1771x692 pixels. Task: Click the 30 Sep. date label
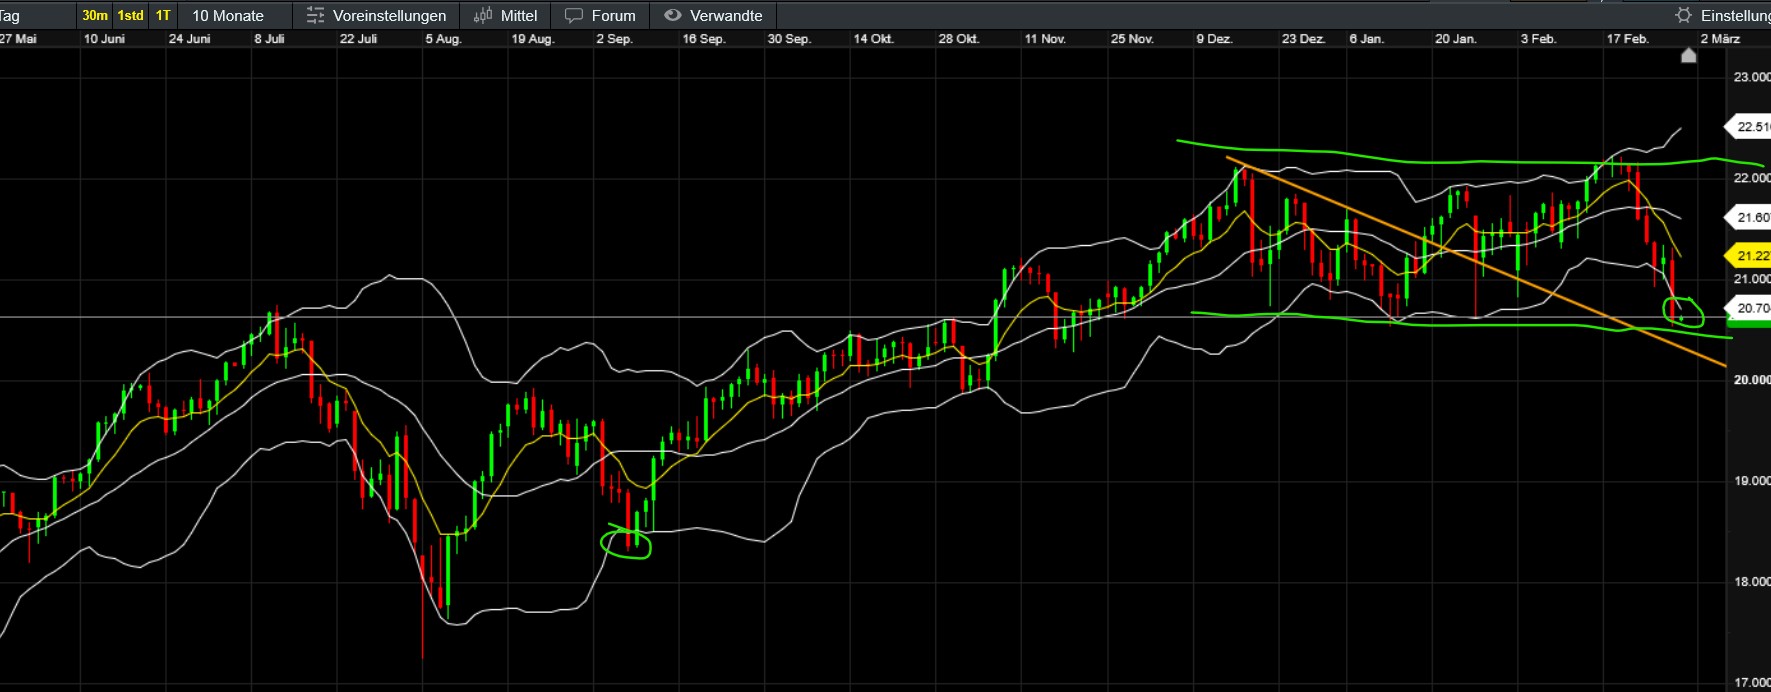[x=789, y=39]
